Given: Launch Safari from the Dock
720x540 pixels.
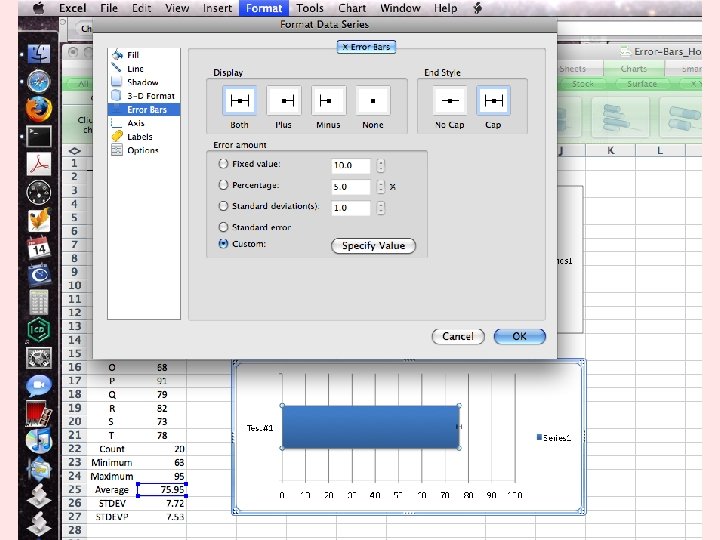Looking at the screenshot, I should [39, 81].
